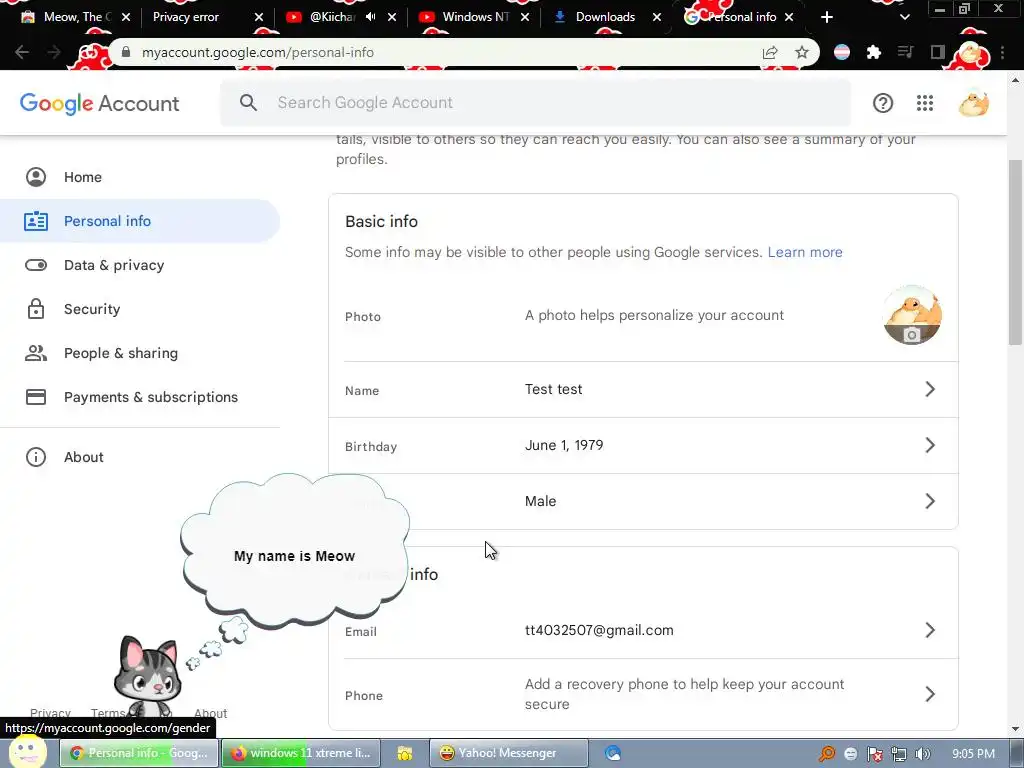The width and height of the screenshot is (1024, 768).
Task: Open the Chrome extensions puzzle icon
Action: [x=873, y=52]
